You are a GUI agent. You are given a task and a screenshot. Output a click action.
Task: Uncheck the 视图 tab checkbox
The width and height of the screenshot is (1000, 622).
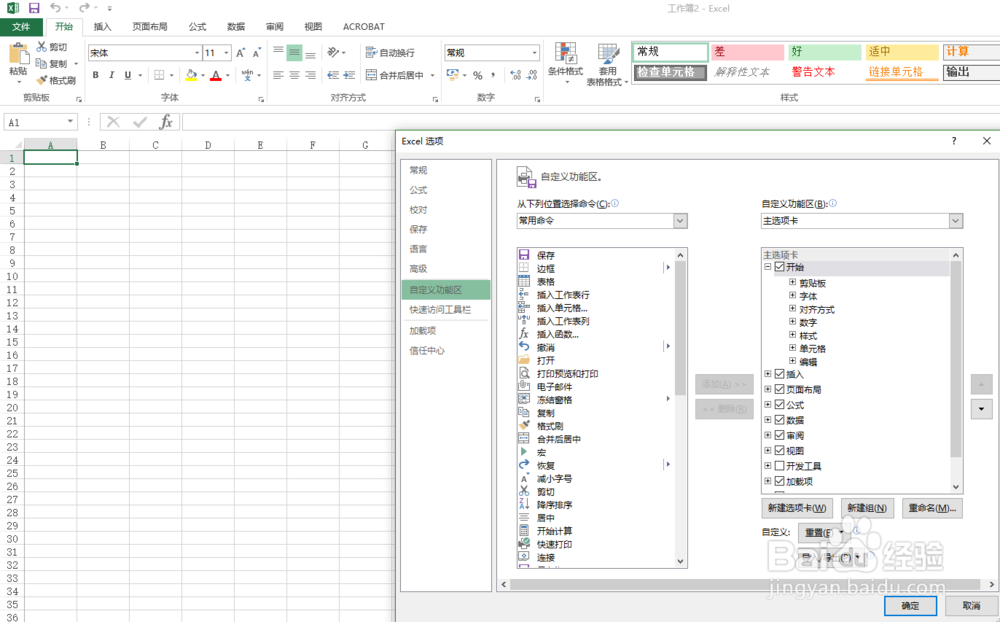tap(779, 450)
